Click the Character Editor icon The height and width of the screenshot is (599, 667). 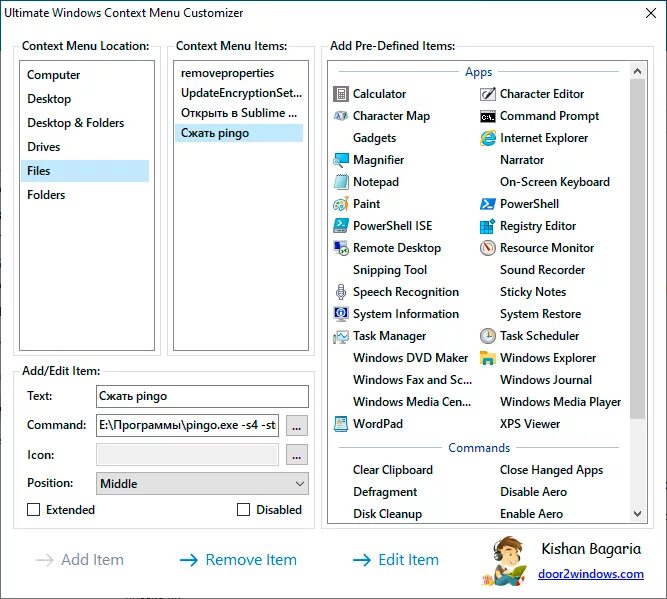487,94
